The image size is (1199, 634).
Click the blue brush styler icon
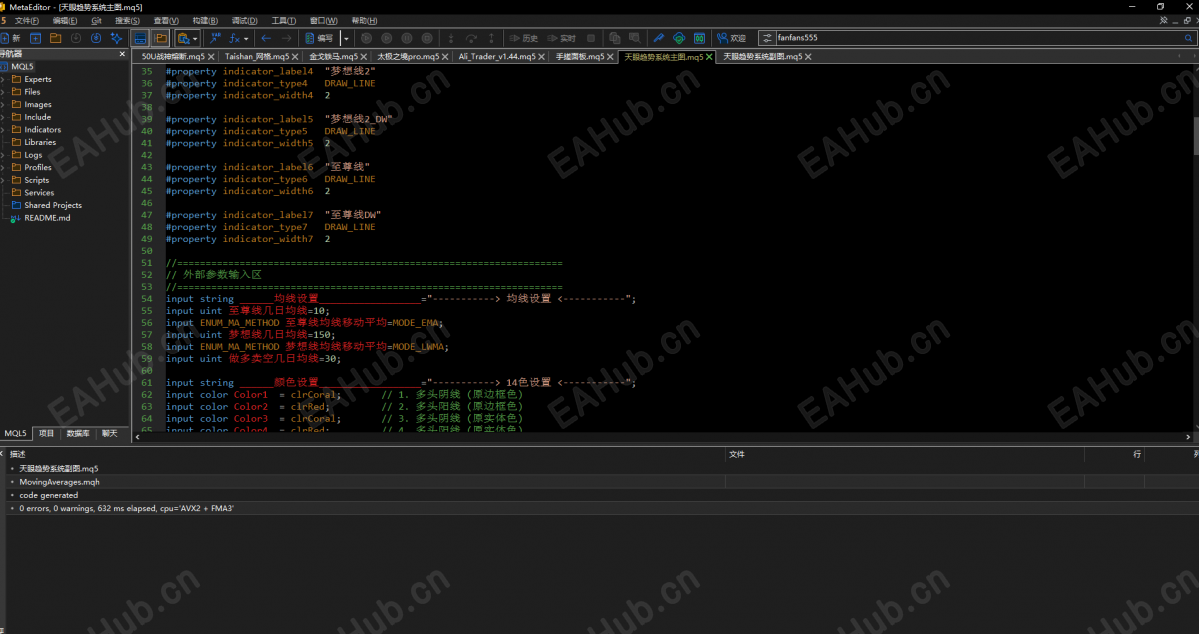[x=658, y=37]
